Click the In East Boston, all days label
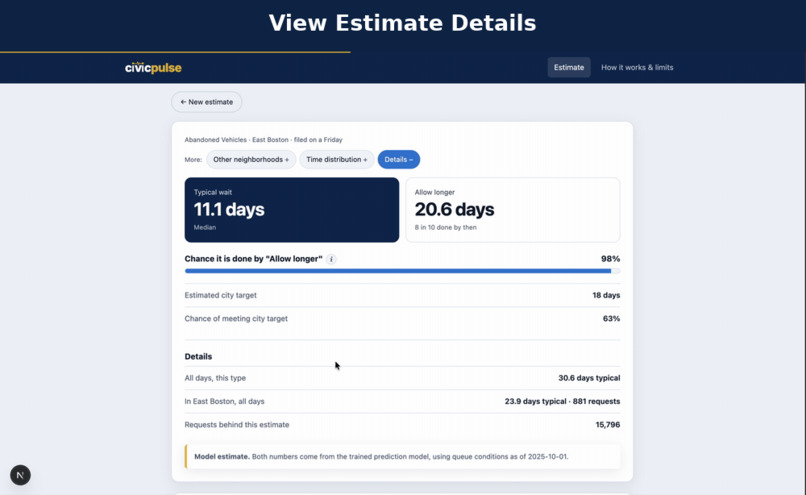The image size is (806, 495). (x=224, y=401)
